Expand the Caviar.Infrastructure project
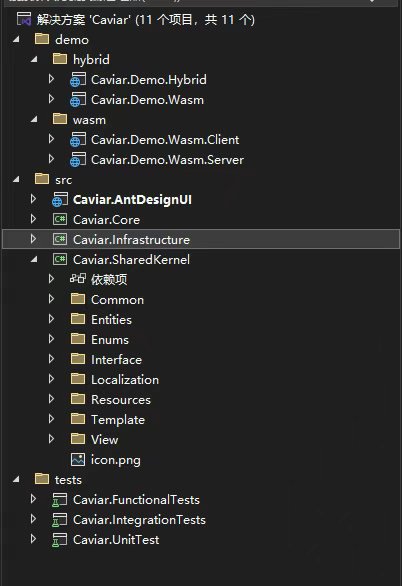This screenshot has width=402, height=586. tap(33, 238)
